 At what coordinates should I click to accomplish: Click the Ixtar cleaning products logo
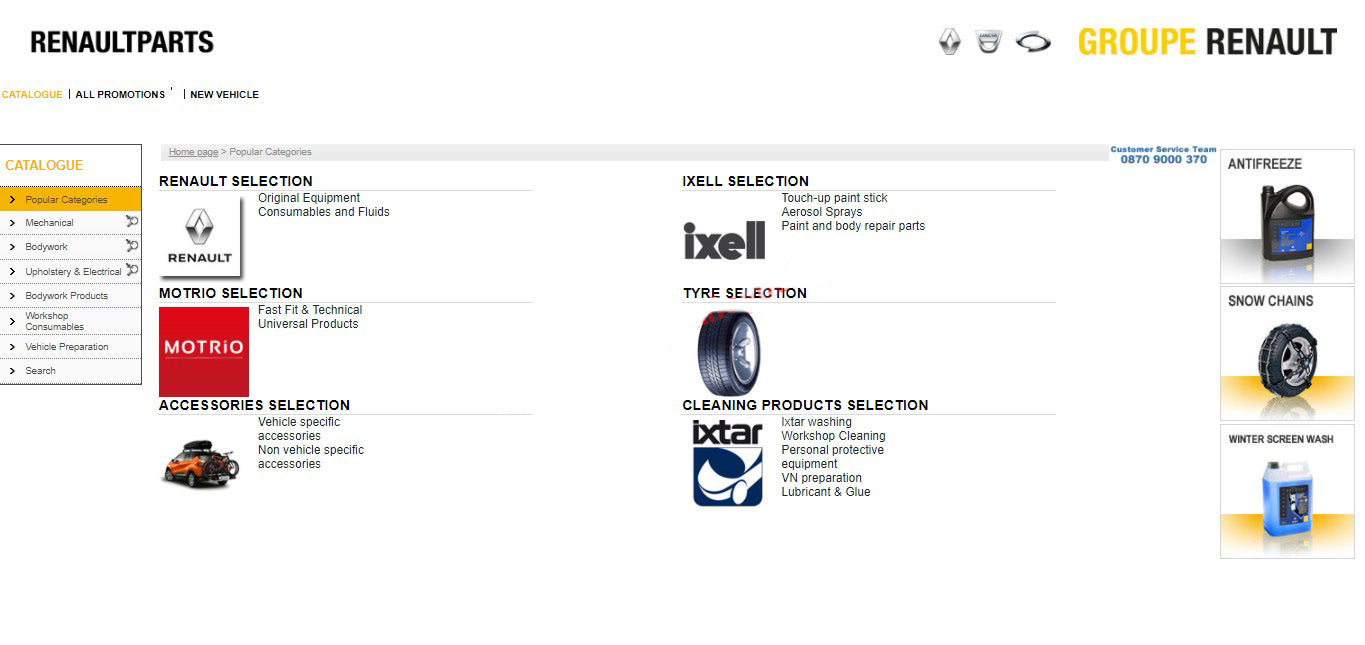point(727,463)
